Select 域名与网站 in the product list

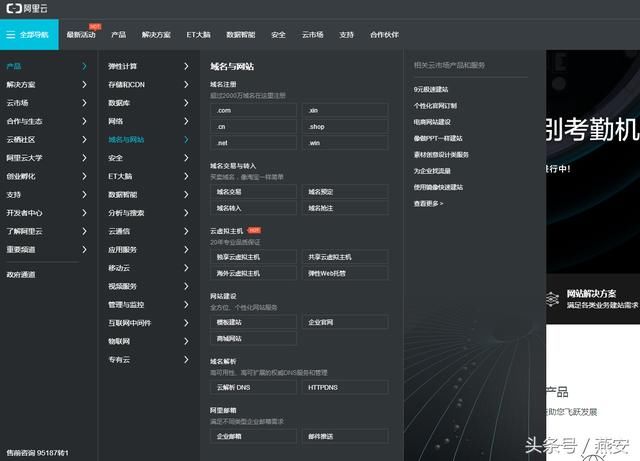point(126,140)
